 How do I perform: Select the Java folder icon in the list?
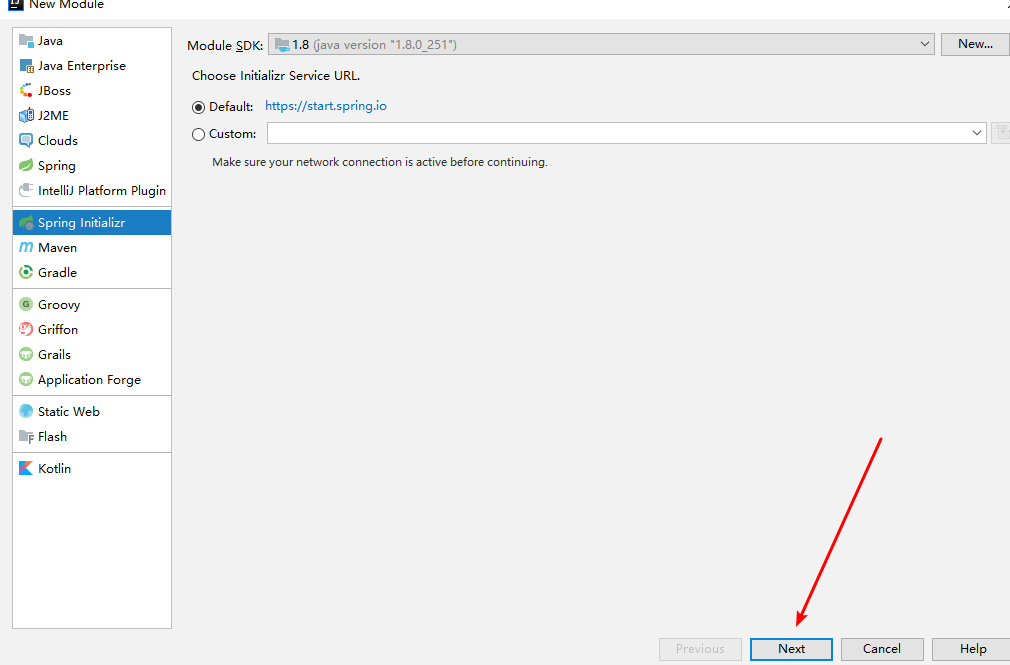(26, 41)
